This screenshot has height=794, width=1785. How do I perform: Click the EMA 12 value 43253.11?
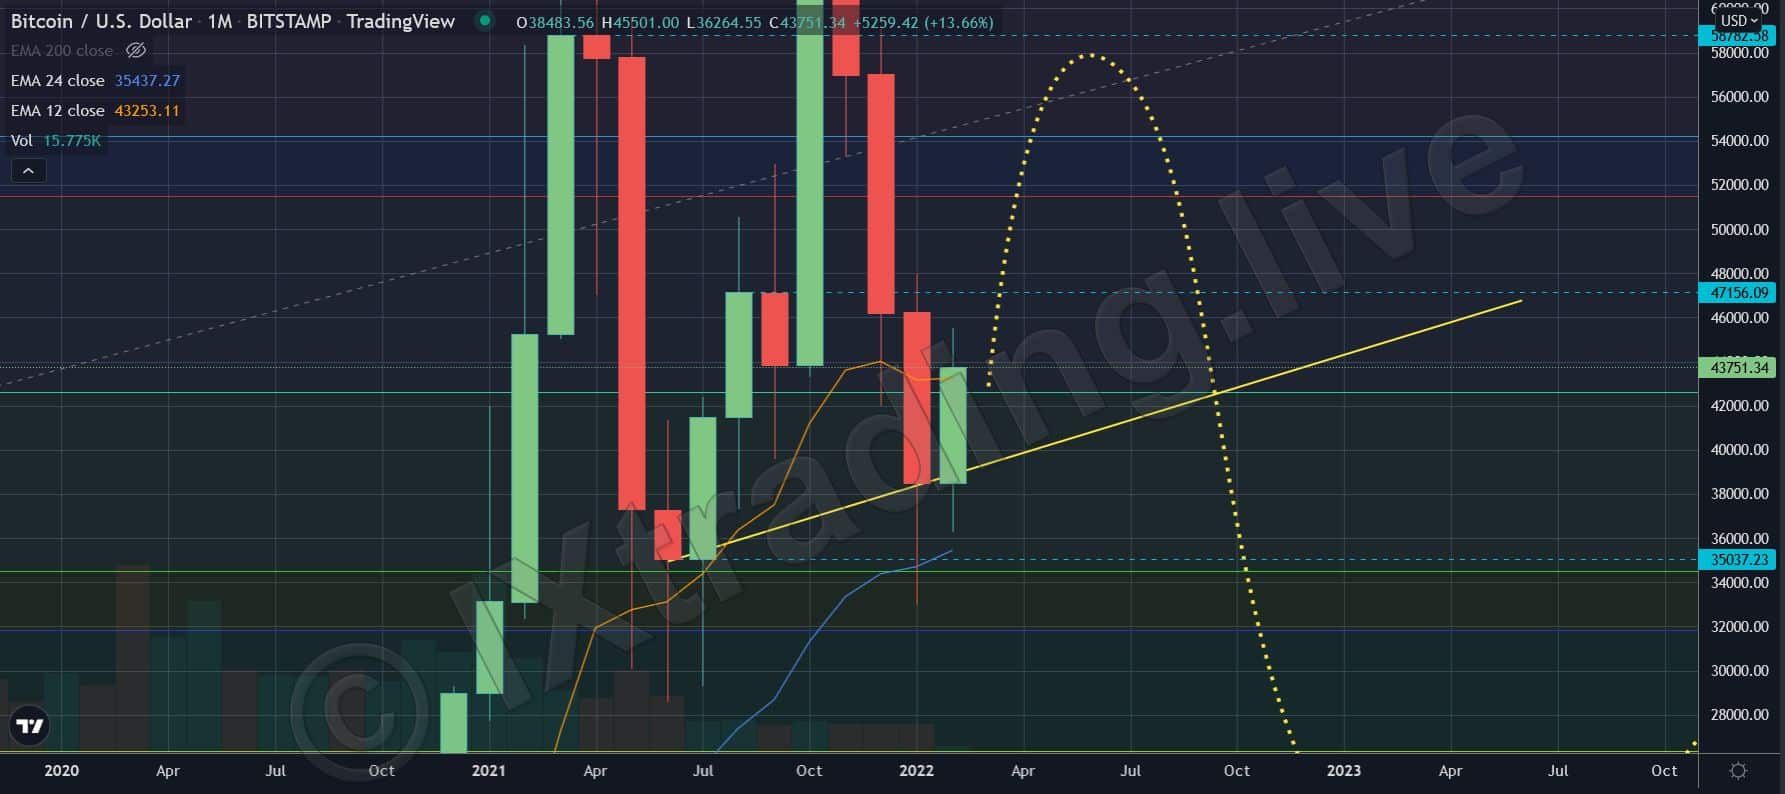click(147, 110)
